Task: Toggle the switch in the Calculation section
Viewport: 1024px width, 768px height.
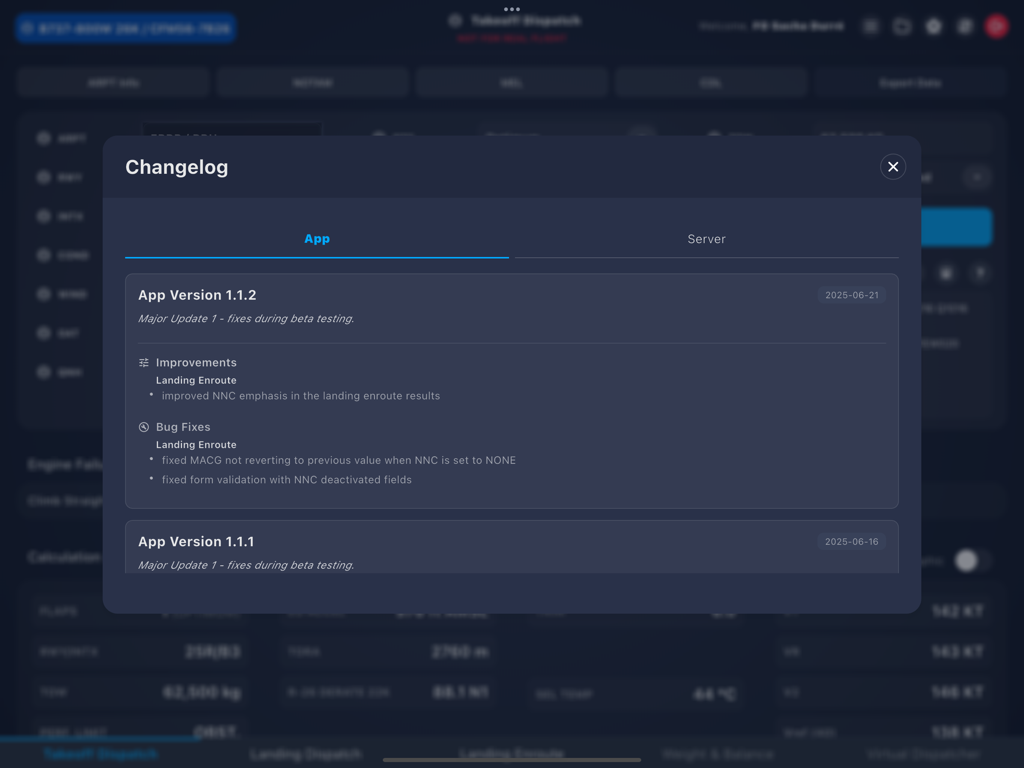Action: tap(967, 561)
